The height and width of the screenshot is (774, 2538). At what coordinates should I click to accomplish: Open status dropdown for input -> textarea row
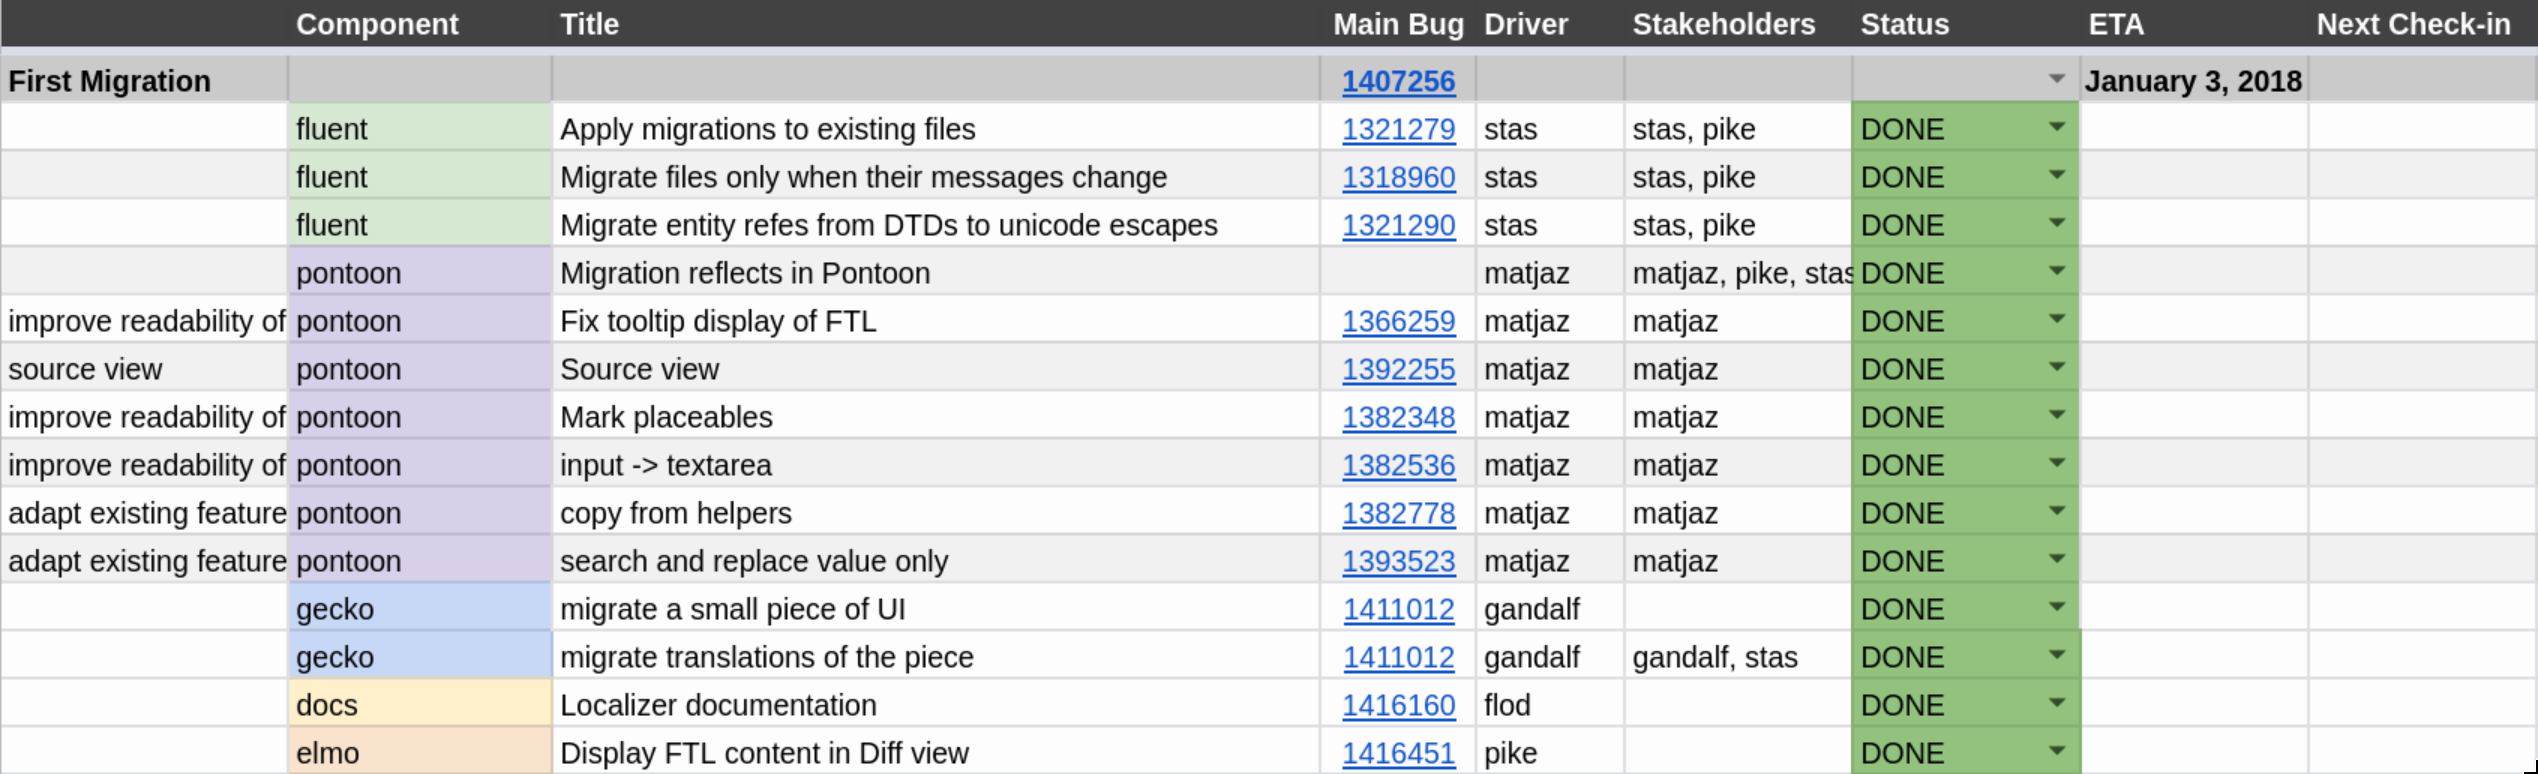pos(2057,463)
